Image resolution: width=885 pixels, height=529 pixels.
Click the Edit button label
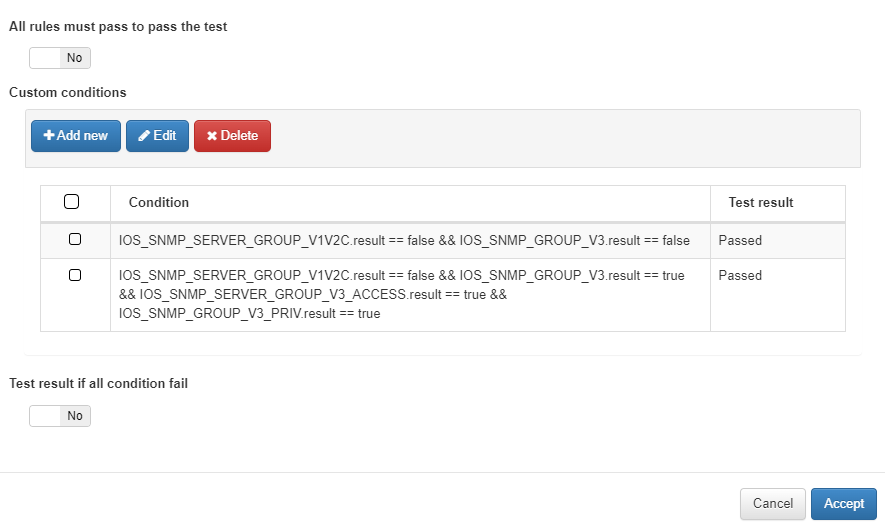pos(164,135)
